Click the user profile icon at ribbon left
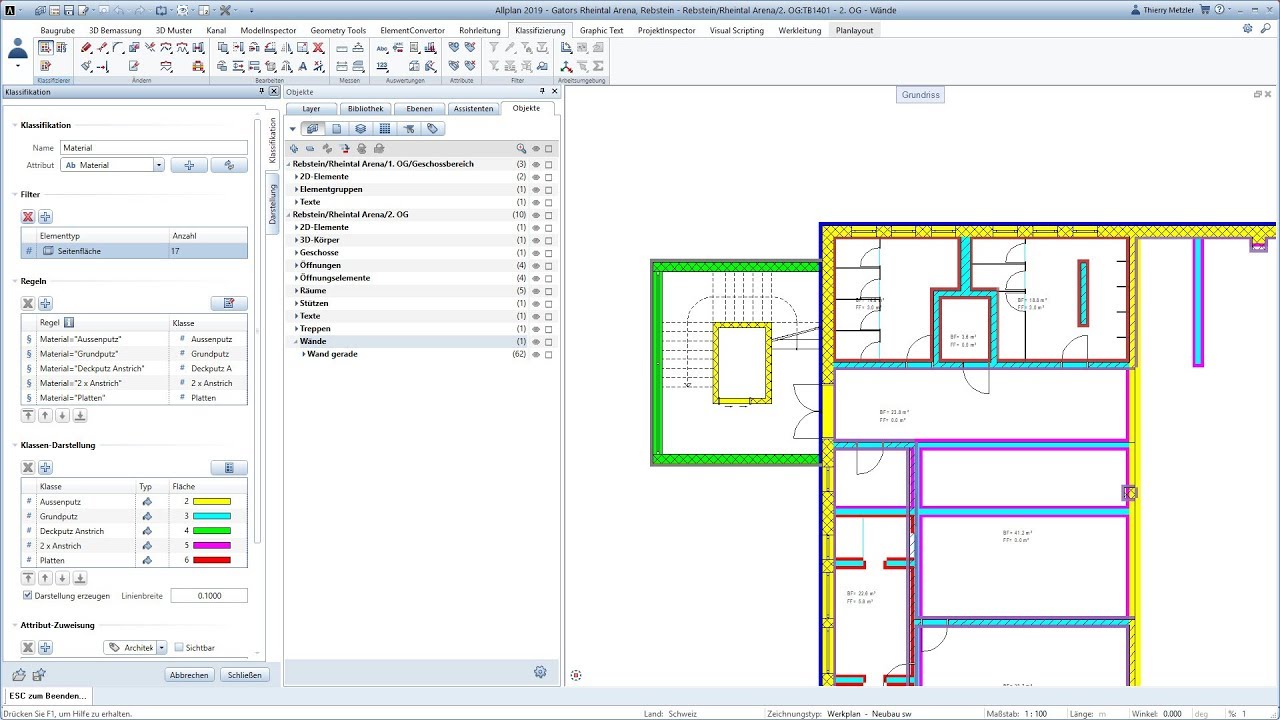 (x=17, y=48)
